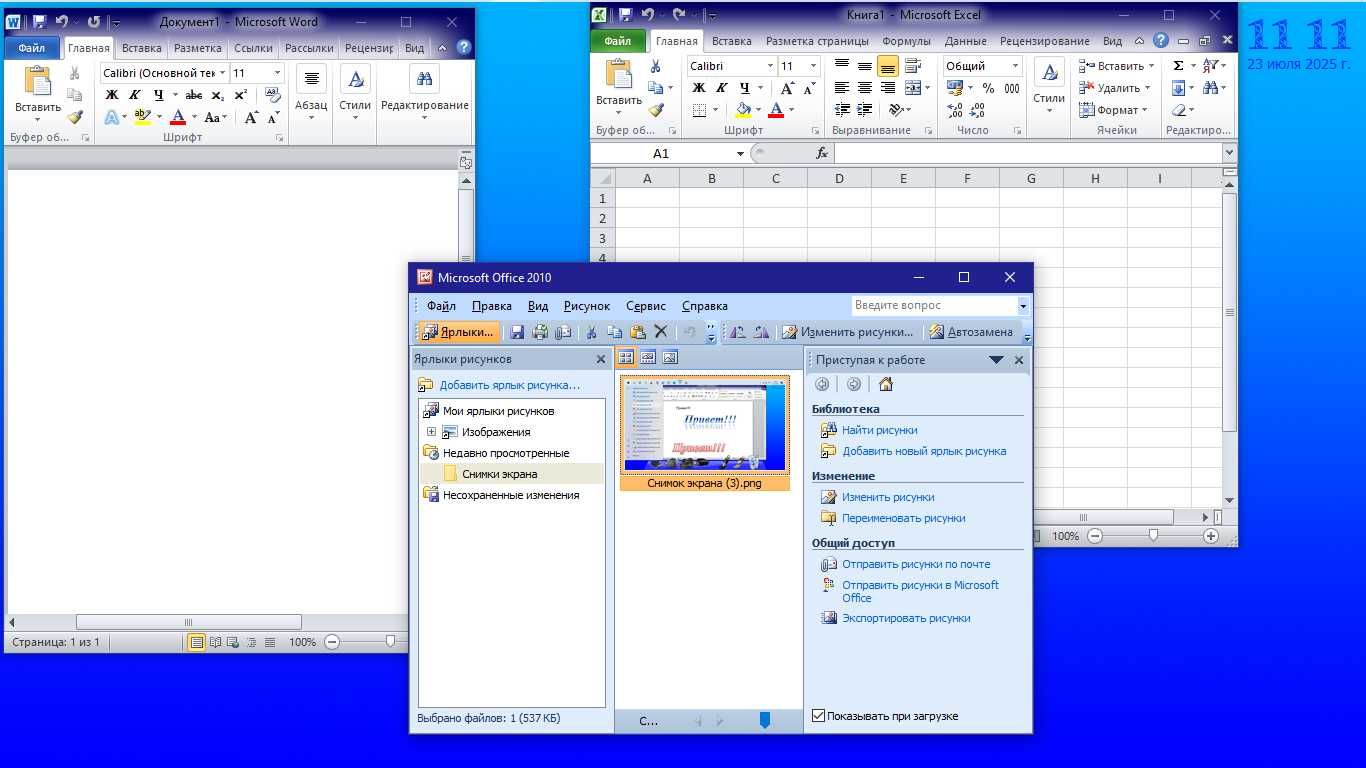The height and width of the screenshot is (768, 1366).
Task: Toggle Italic (К) in Excel ribbon
Action: pos(721,88)
